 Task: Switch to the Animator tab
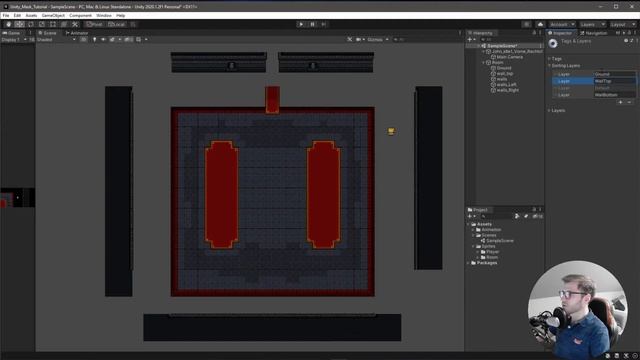(x=77, y=33)
